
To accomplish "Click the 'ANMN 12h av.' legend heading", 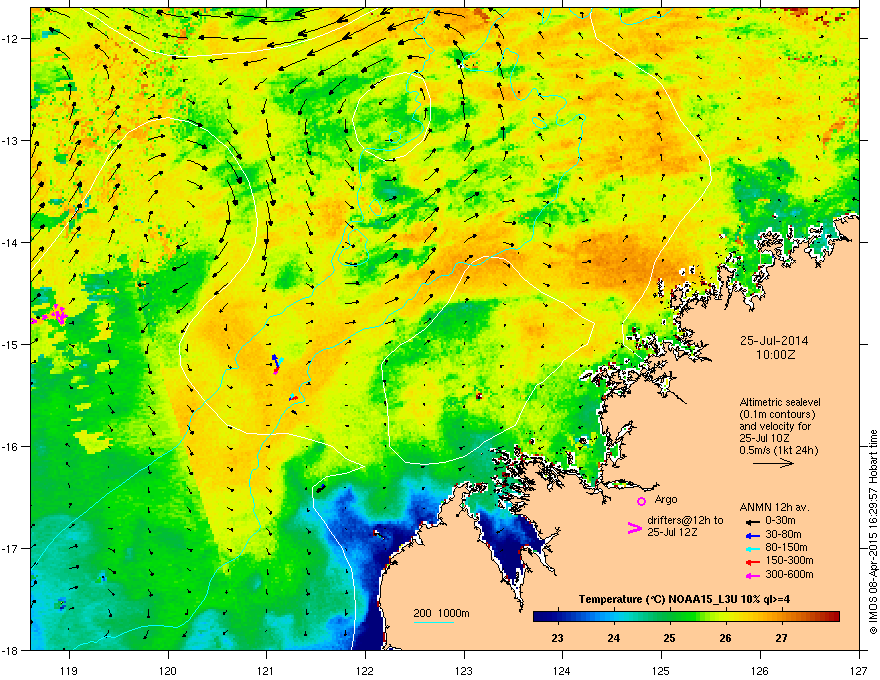I will point(774,507).
